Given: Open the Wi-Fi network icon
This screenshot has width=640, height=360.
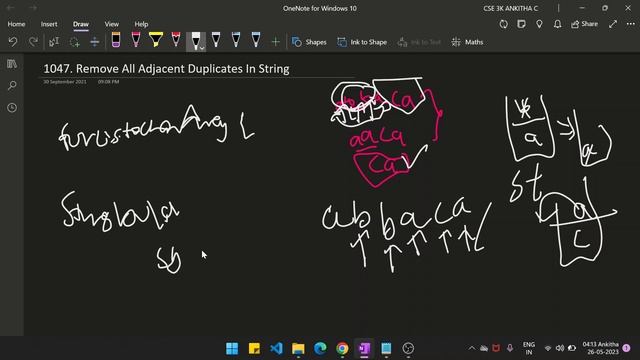Looking at the screenshot, I should click(x=548, y=348).
